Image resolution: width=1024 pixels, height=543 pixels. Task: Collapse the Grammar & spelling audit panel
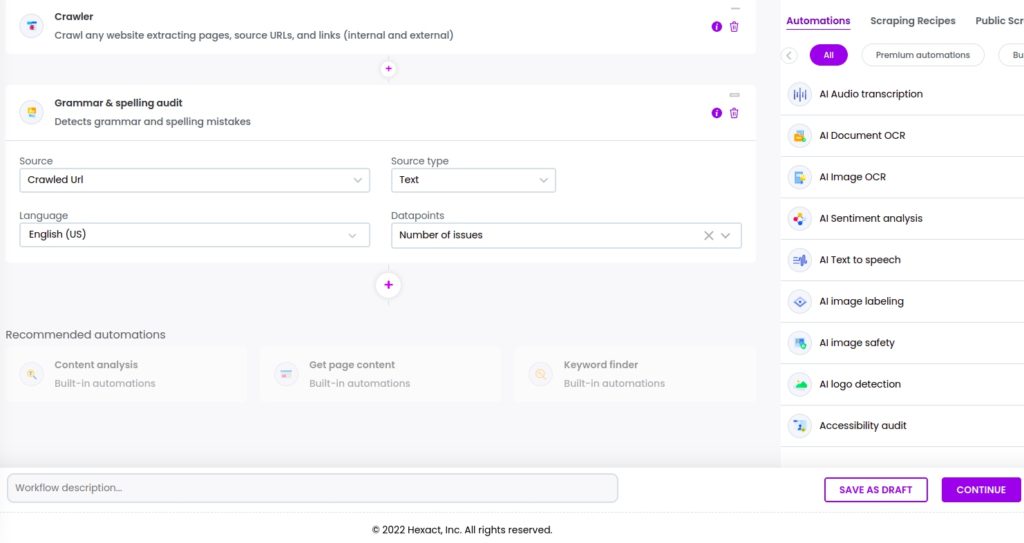pyautogui.click(x=735, y=95)
